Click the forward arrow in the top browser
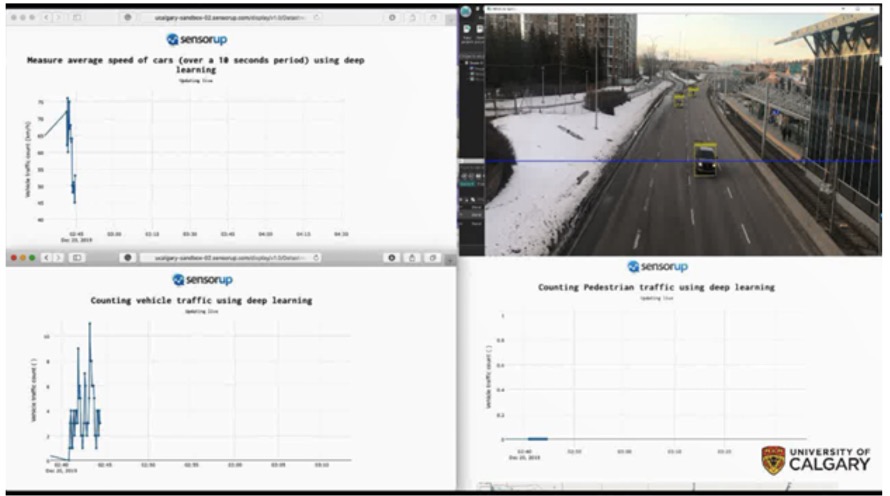 (57, 18)
